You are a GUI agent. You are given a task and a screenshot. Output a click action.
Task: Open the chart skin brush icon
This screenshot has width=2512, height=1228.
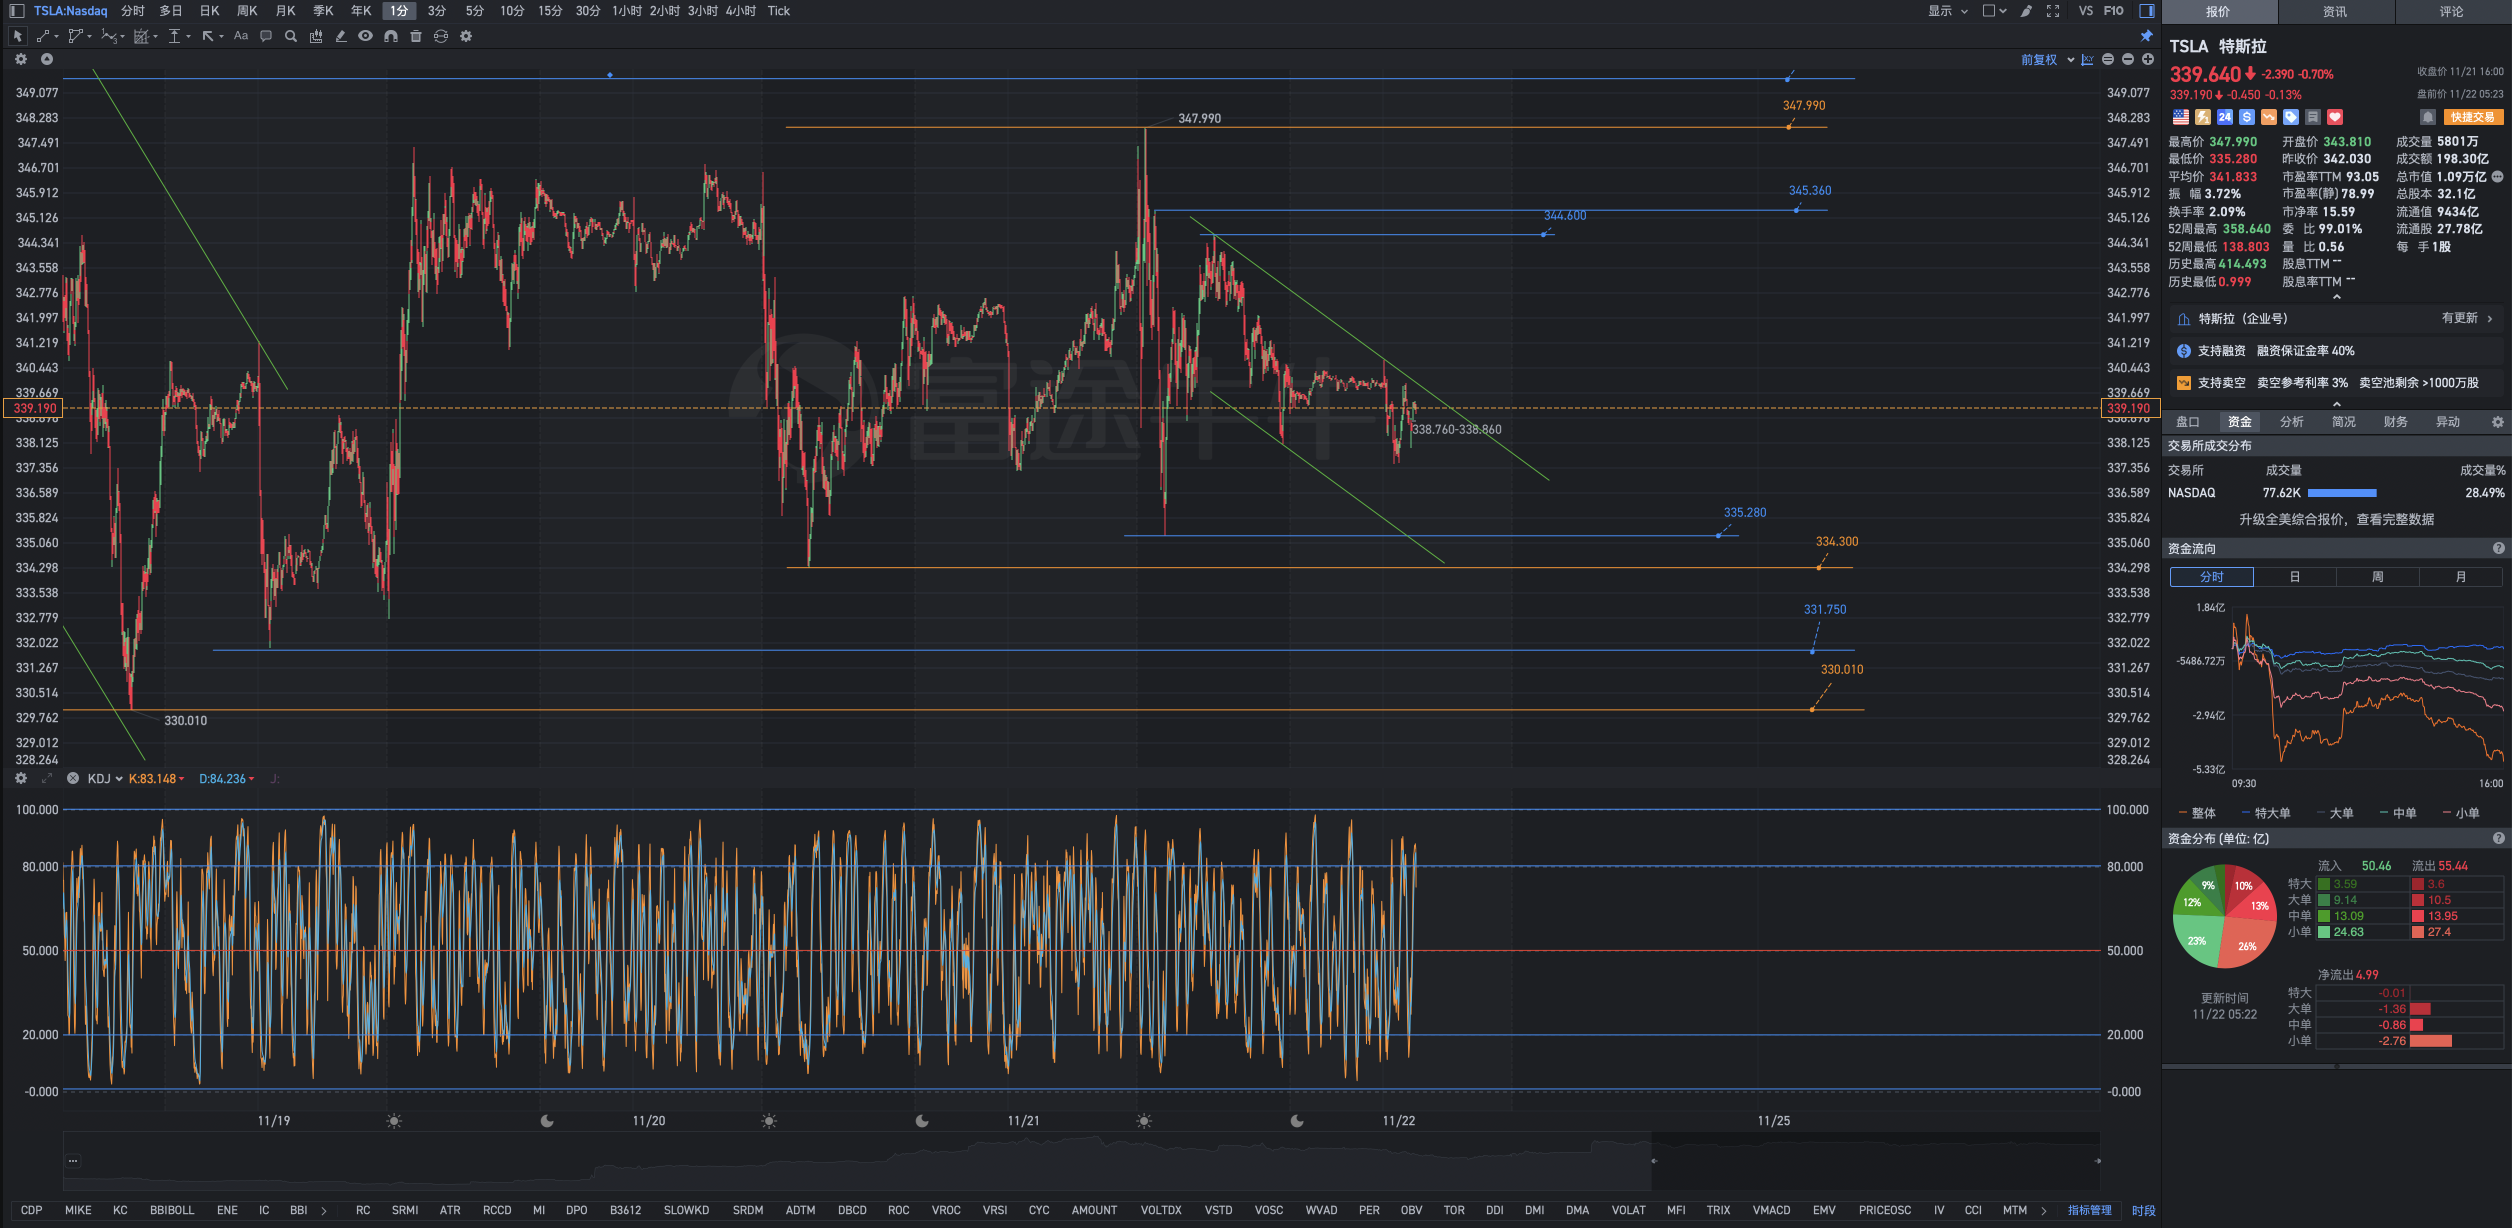[x=2026, y=11]
